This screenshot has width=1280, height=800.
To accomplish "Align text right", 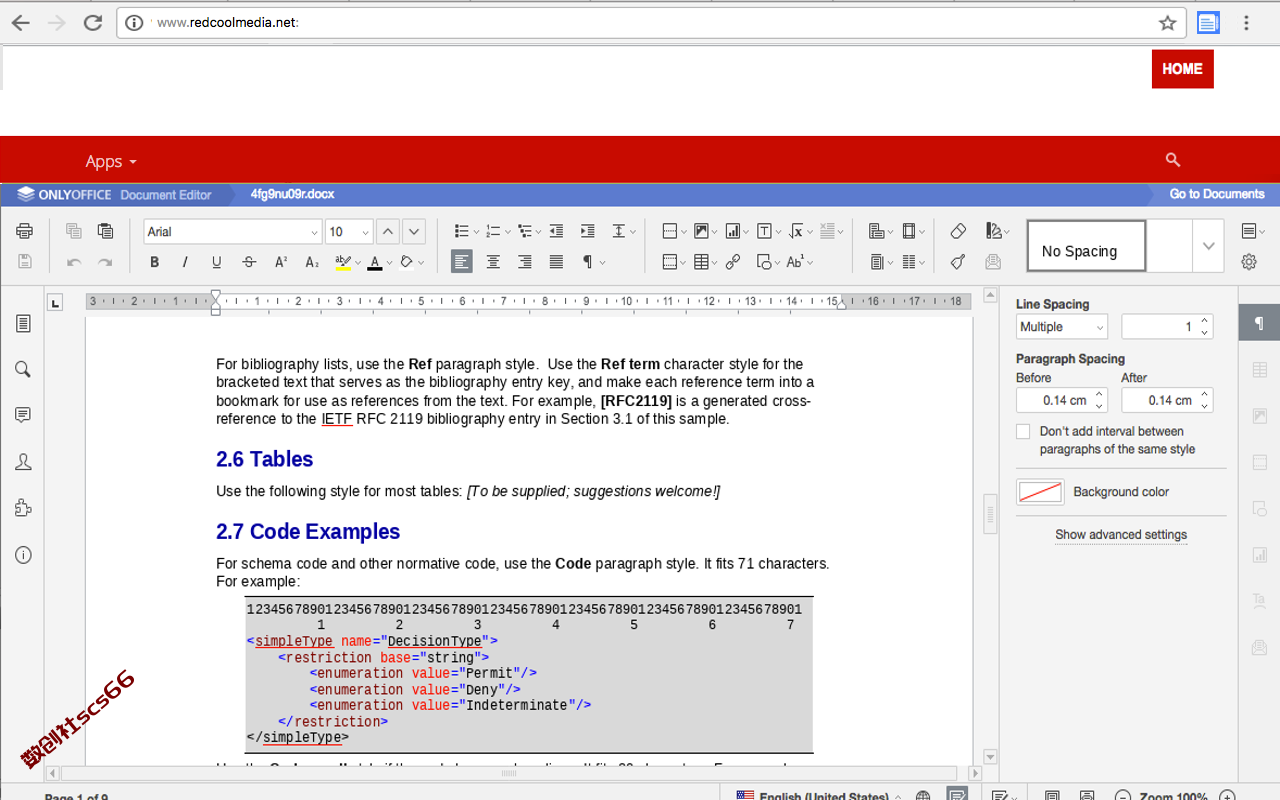I will coord(524,262).
